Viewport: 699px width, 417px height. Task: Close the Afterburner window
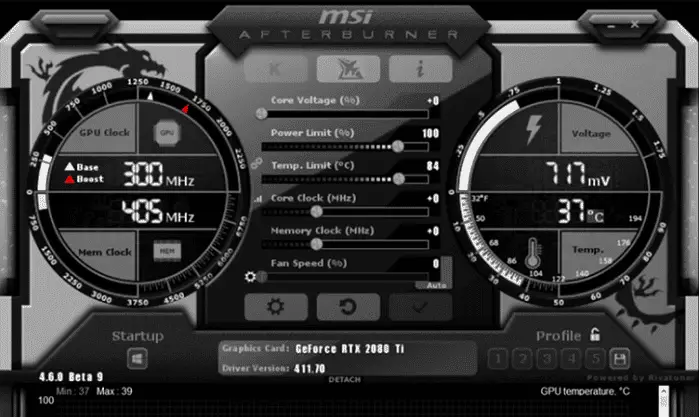[x=635, y=24]
